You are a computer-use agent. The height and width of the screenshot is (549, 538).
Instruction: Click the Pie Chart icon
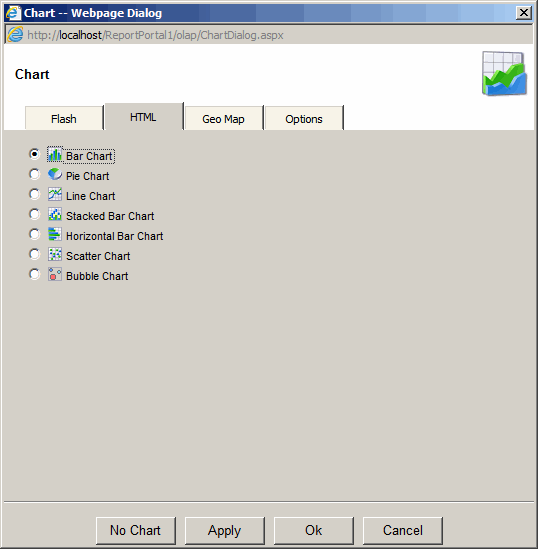[x=55, y=174]
